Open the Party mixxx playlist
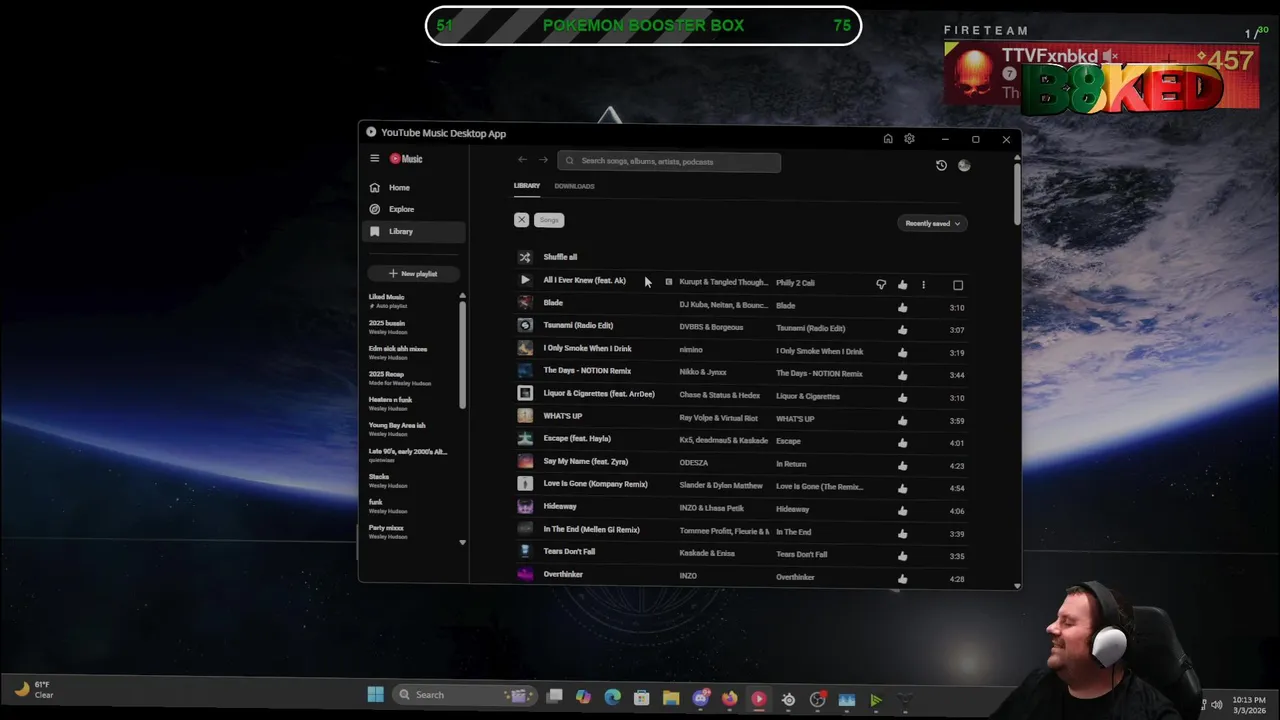Image resolution: width=1280 pixels, height=720 pixels. [x=388, y=531]
